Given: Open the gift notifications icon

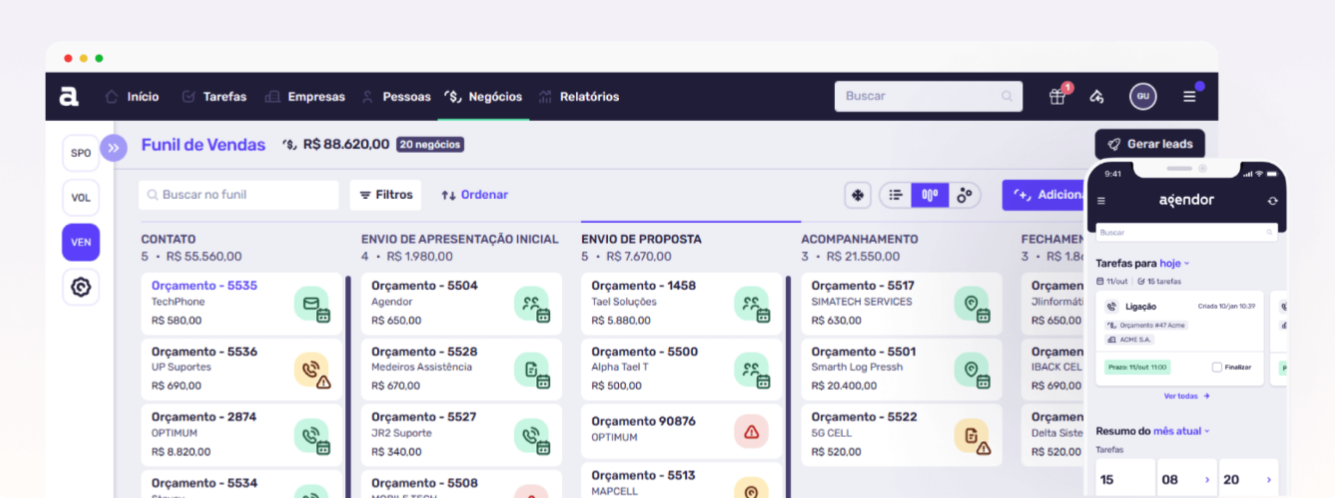Looking at the screenshot, I should point(1057,96).
